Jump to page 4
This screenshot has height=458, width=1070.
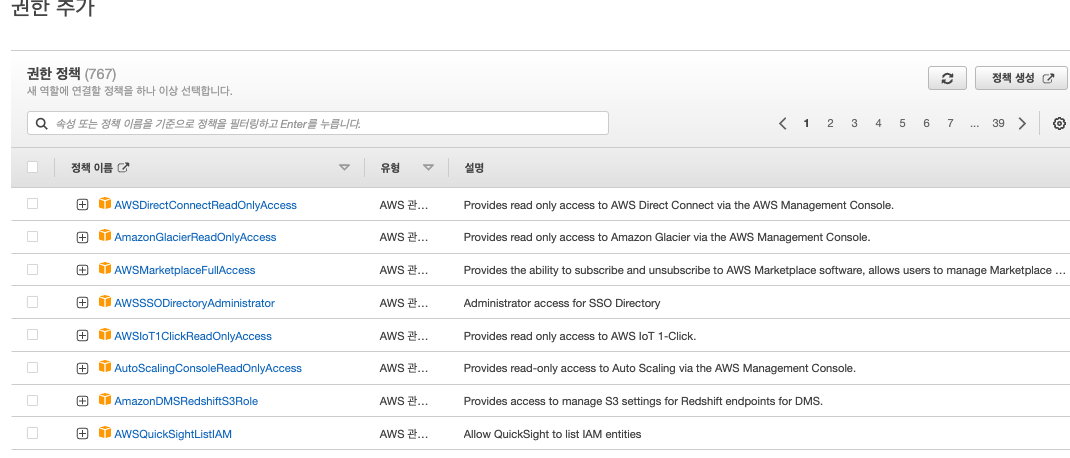pyautogui.click(x=878, y=124)
